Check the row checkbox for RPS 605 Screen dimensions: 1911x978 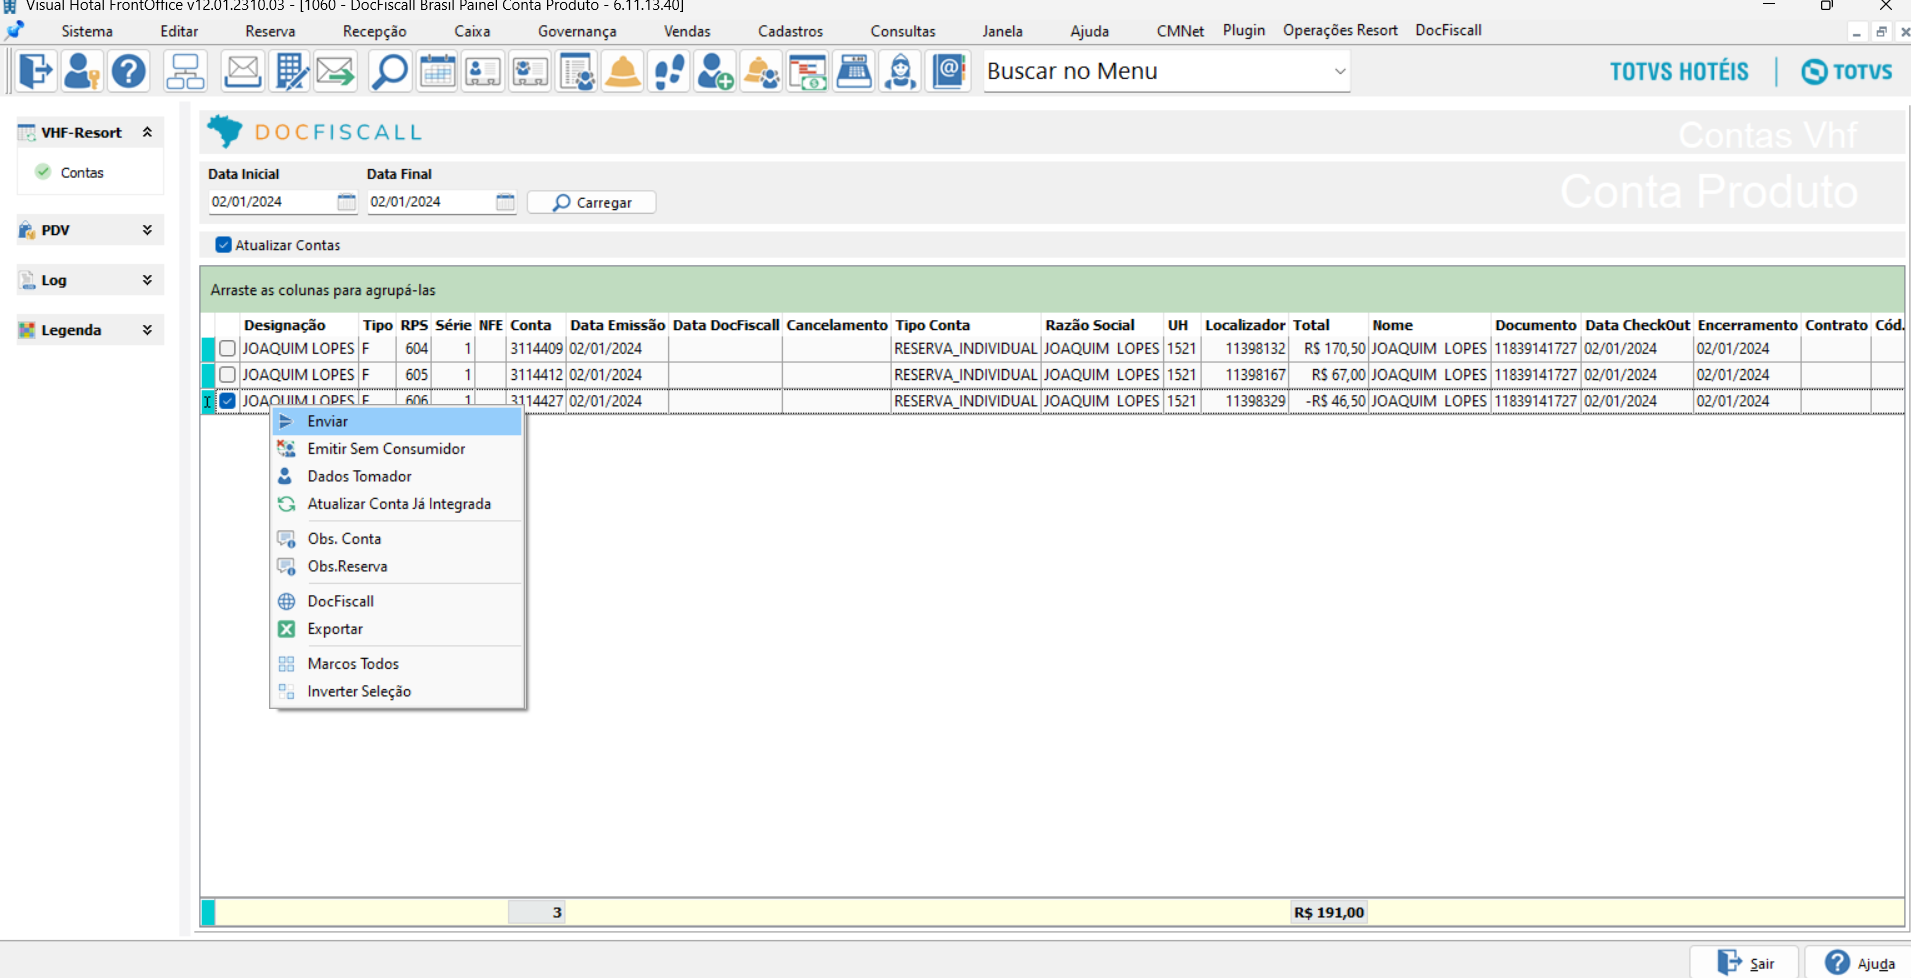228,375
